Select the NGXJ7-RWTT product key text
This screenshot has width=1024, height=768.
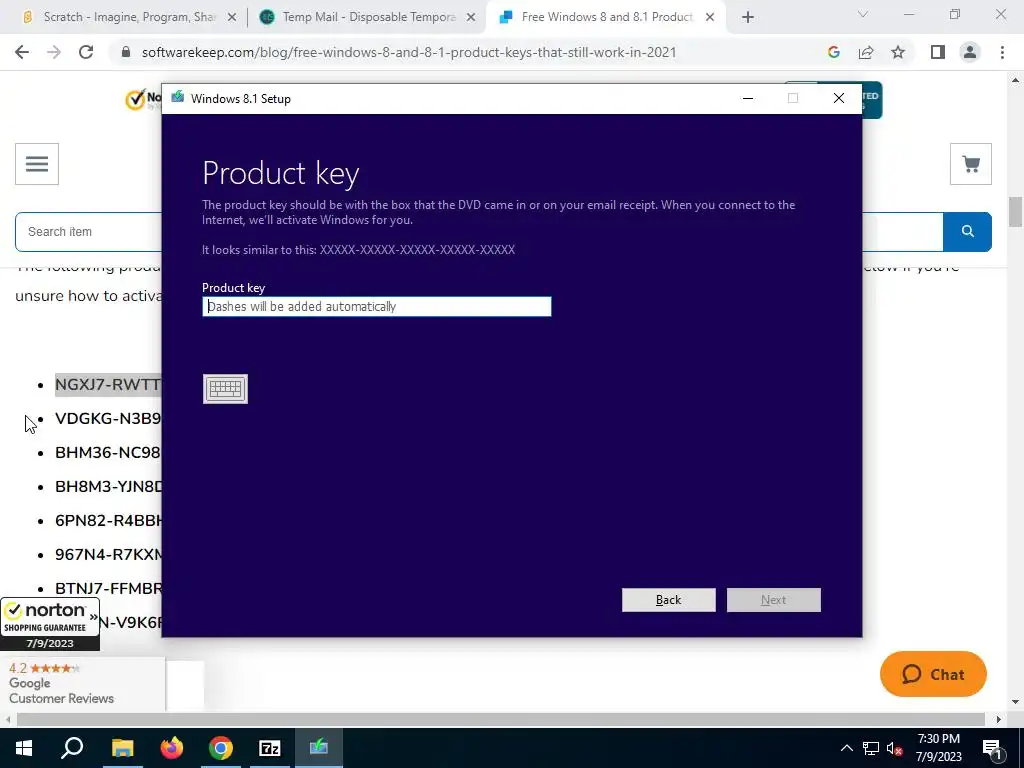click(108, 385)
